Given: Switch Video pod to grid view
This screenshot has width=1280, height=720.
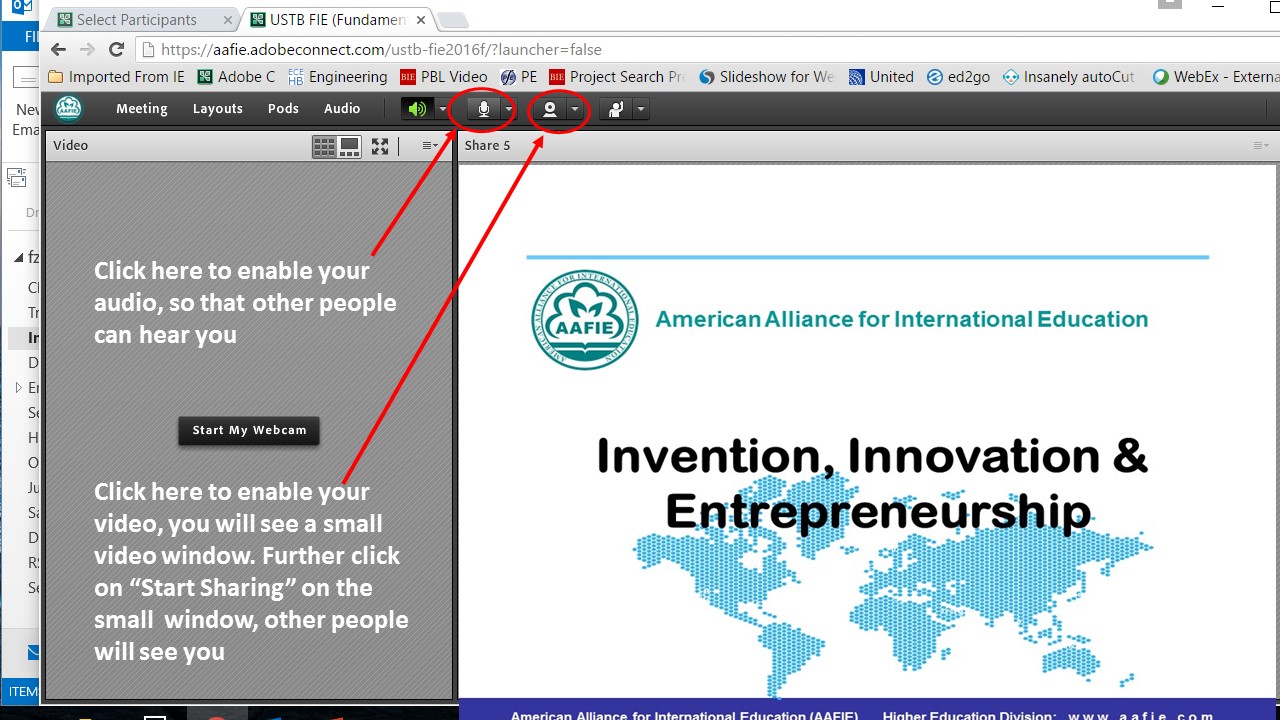Looking at the screenshot, I should coord(324,147).
